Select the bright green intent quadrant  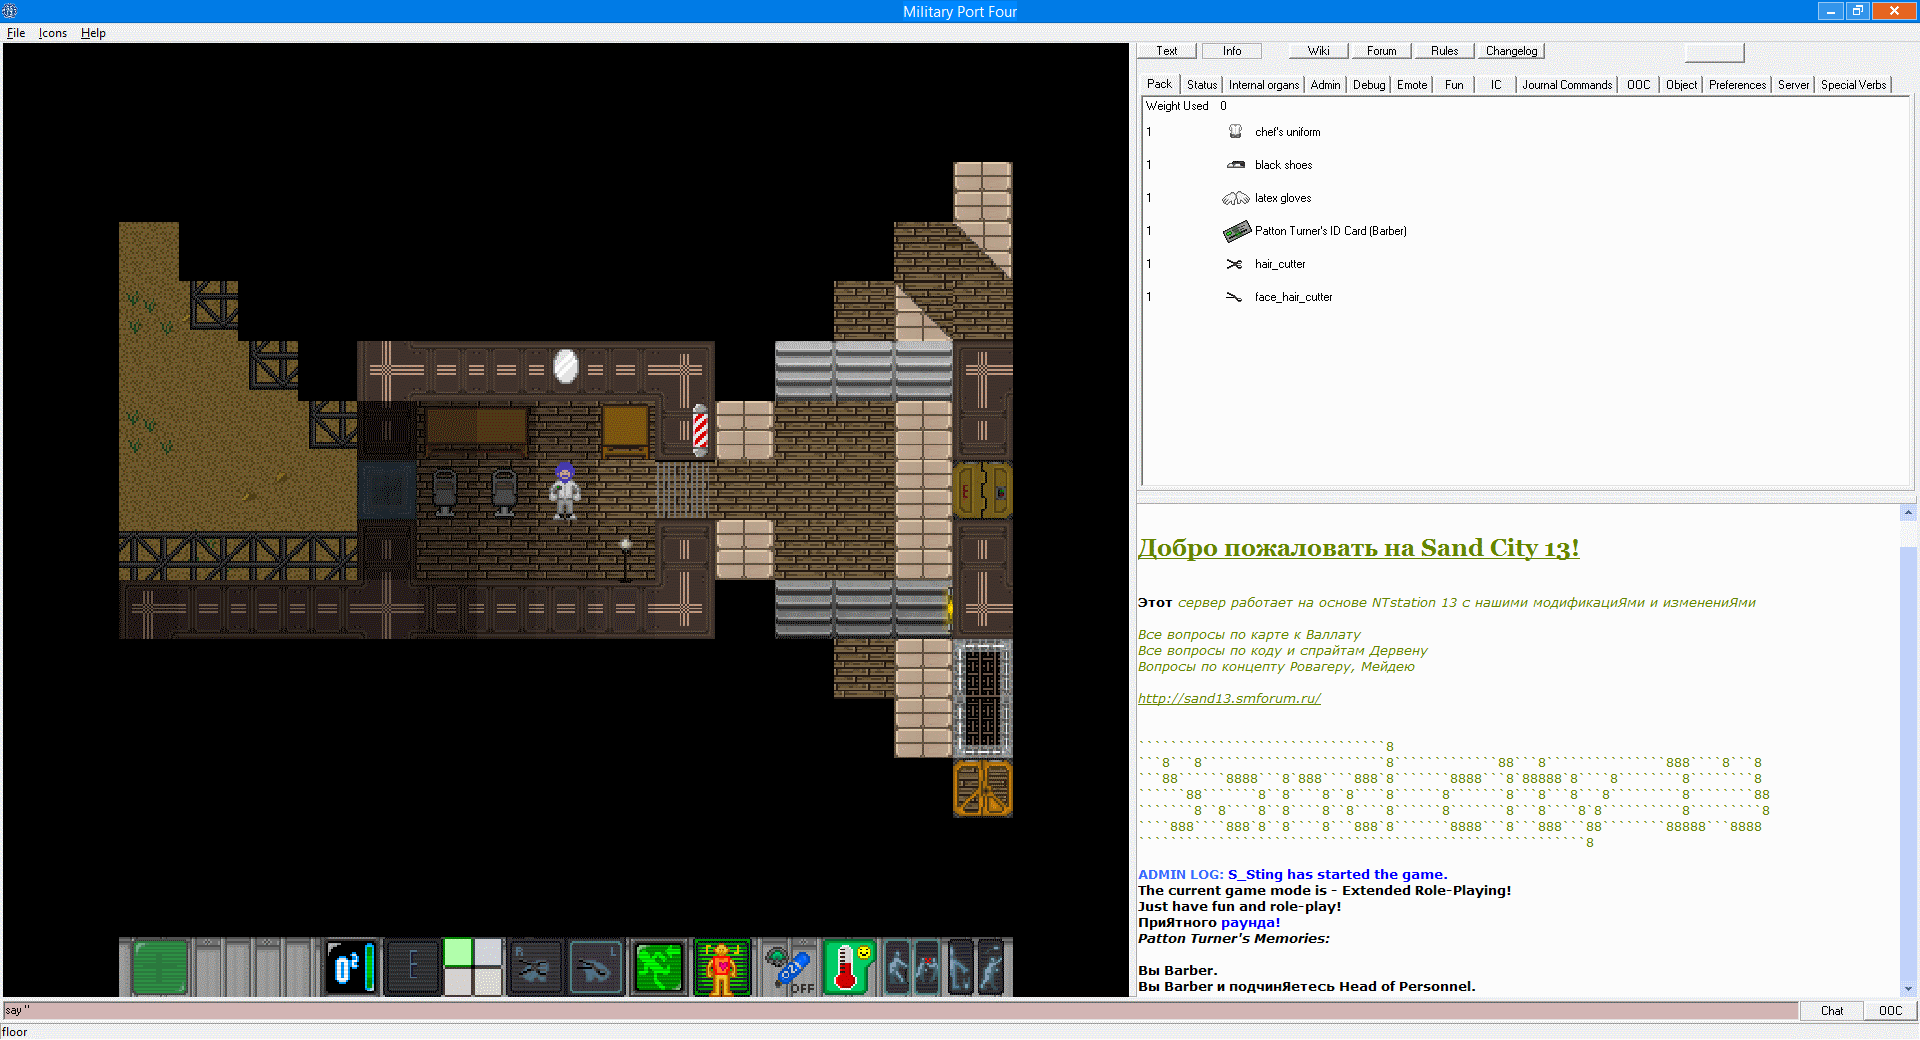click(457, 953)
